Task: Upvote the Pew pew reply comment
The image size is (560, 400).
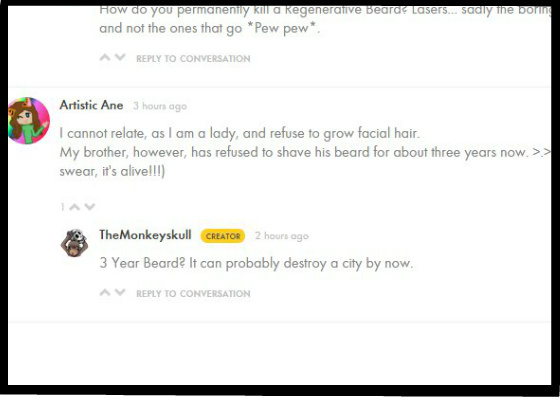Action: [x=105, y=57]
